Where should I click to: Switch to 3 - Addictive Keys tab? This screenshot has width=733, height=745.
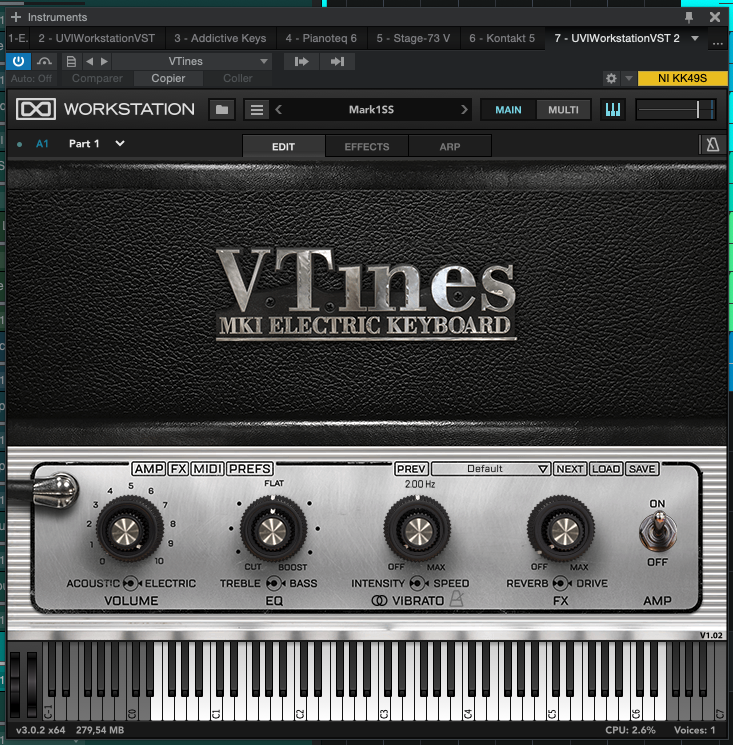pyautogui.click(x=220, y=38)
